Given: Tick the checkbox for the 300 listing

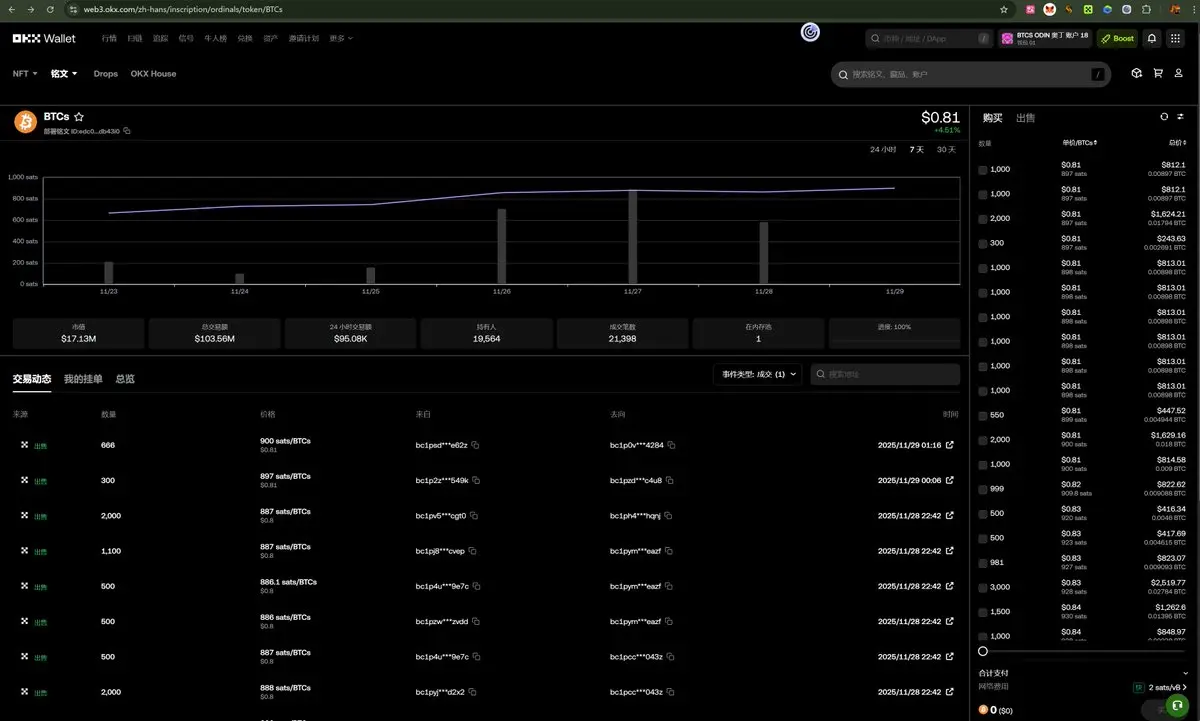Looking at the screenshot, I should tap(983, 243).
